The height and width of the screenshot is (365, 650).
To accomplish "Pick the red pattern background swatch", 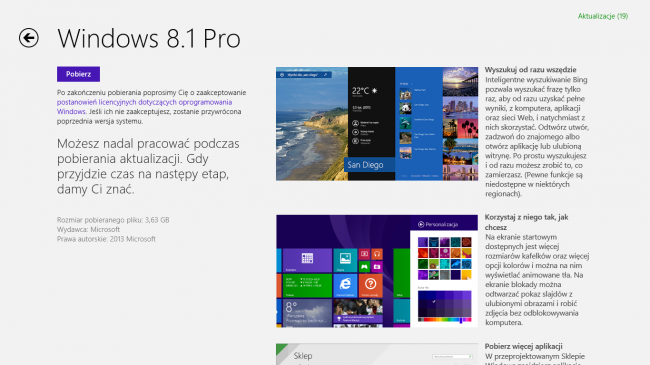I will coord(423,253).
